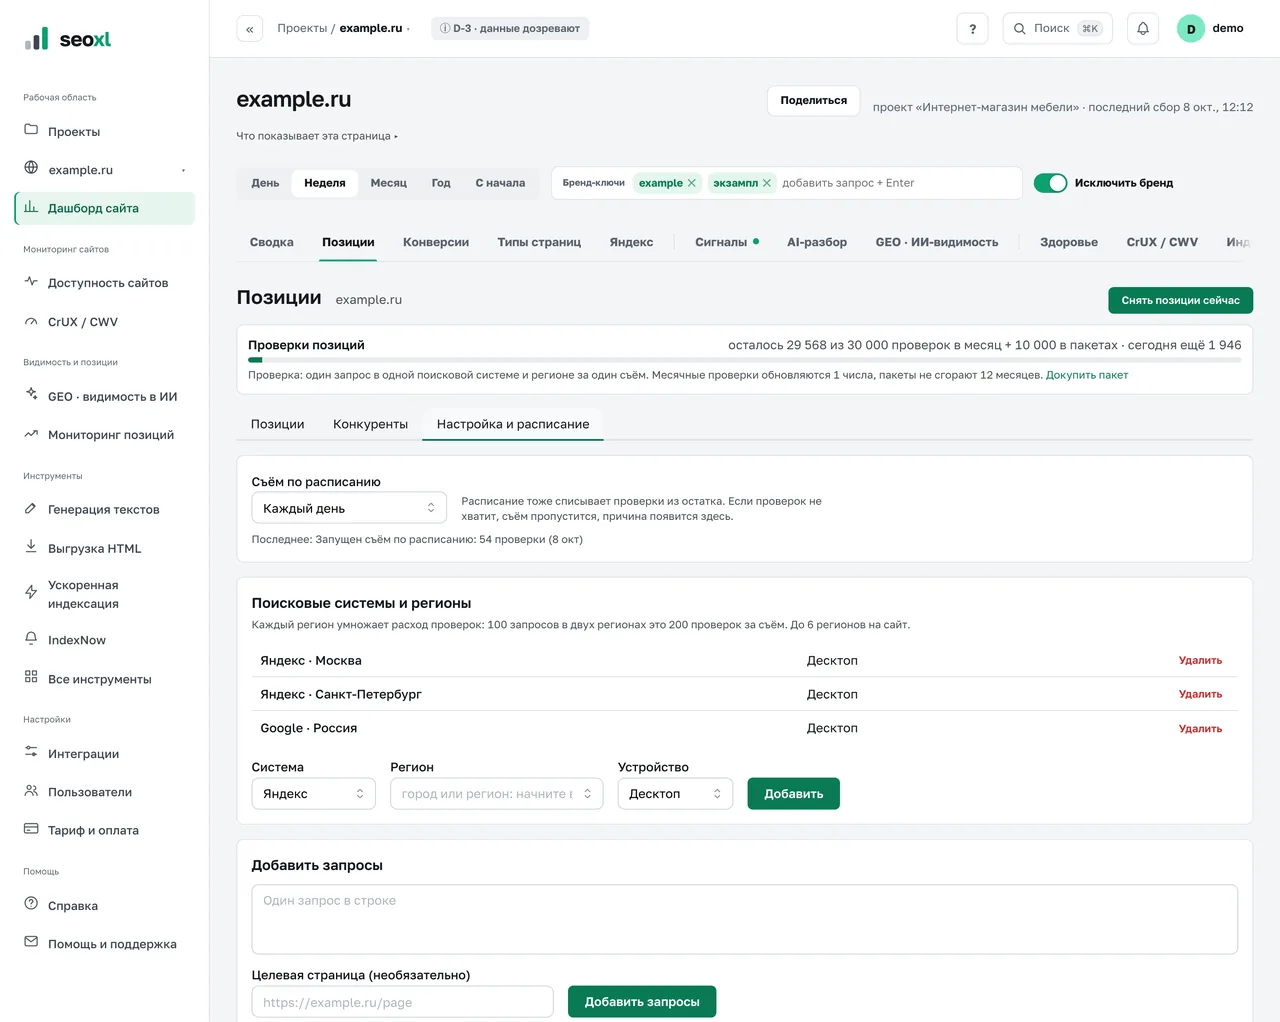
Task: Expand the example.ru project switcher in sidebar
Action: click(x=183, y=170)
